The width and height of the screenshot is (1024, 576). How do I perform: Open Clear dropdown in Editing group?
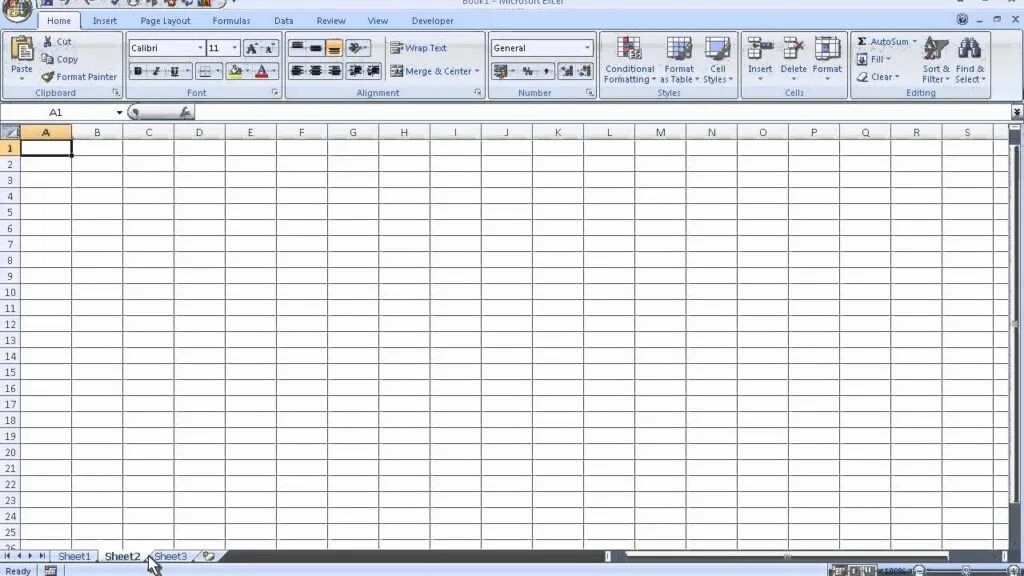coord(878,76)
